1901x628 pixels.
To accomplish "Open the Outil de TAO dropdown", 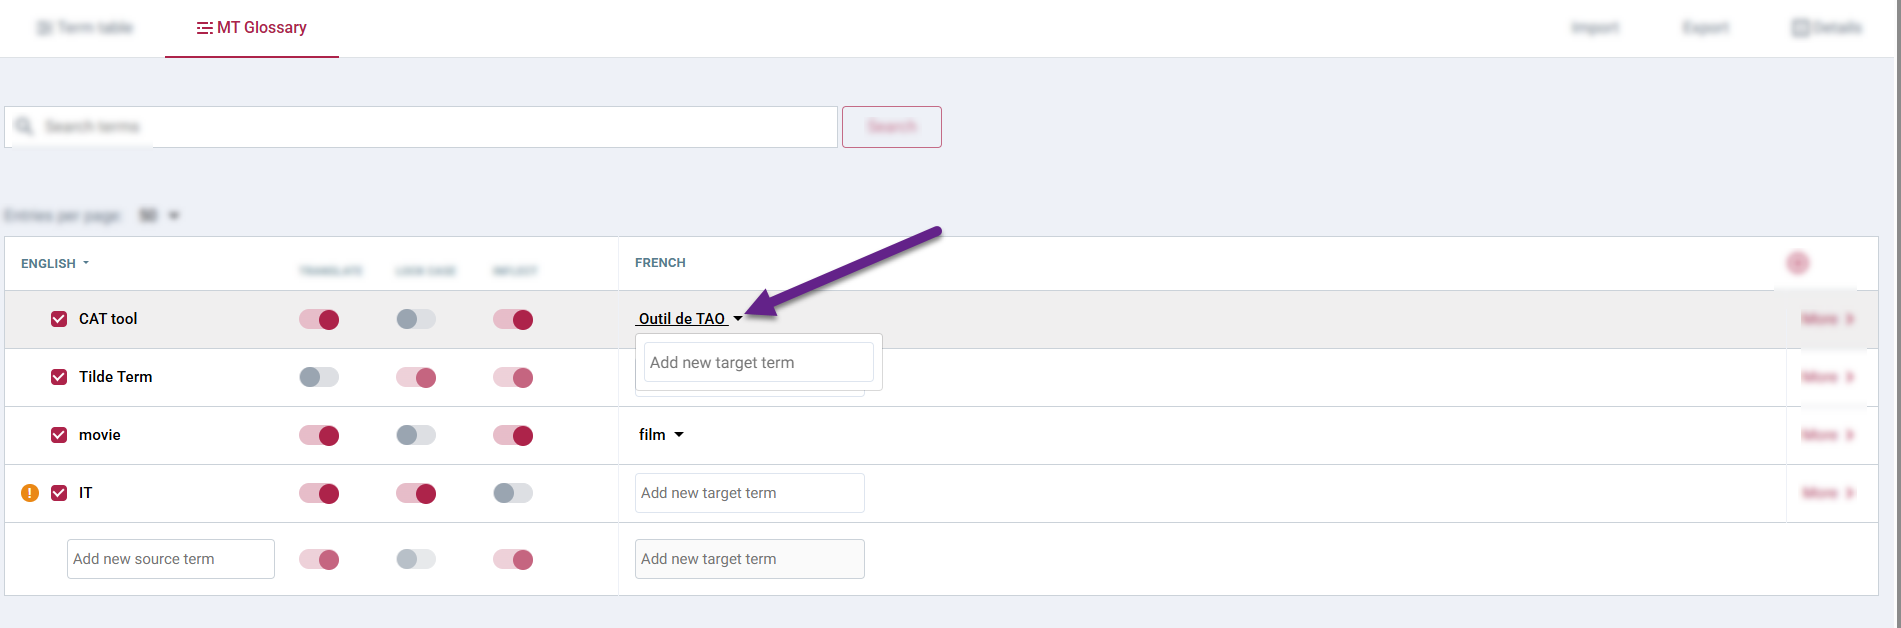I will click(737, 318).
